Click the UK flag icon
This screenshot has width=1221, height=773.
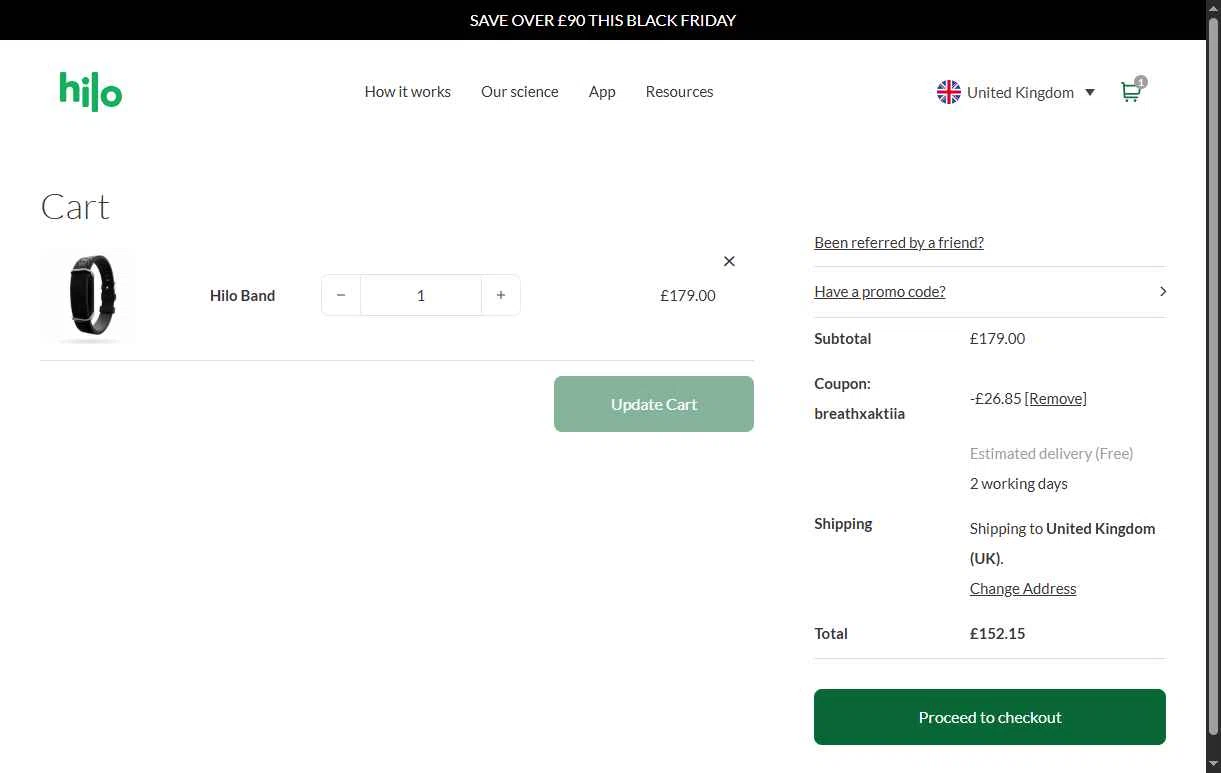949,92
